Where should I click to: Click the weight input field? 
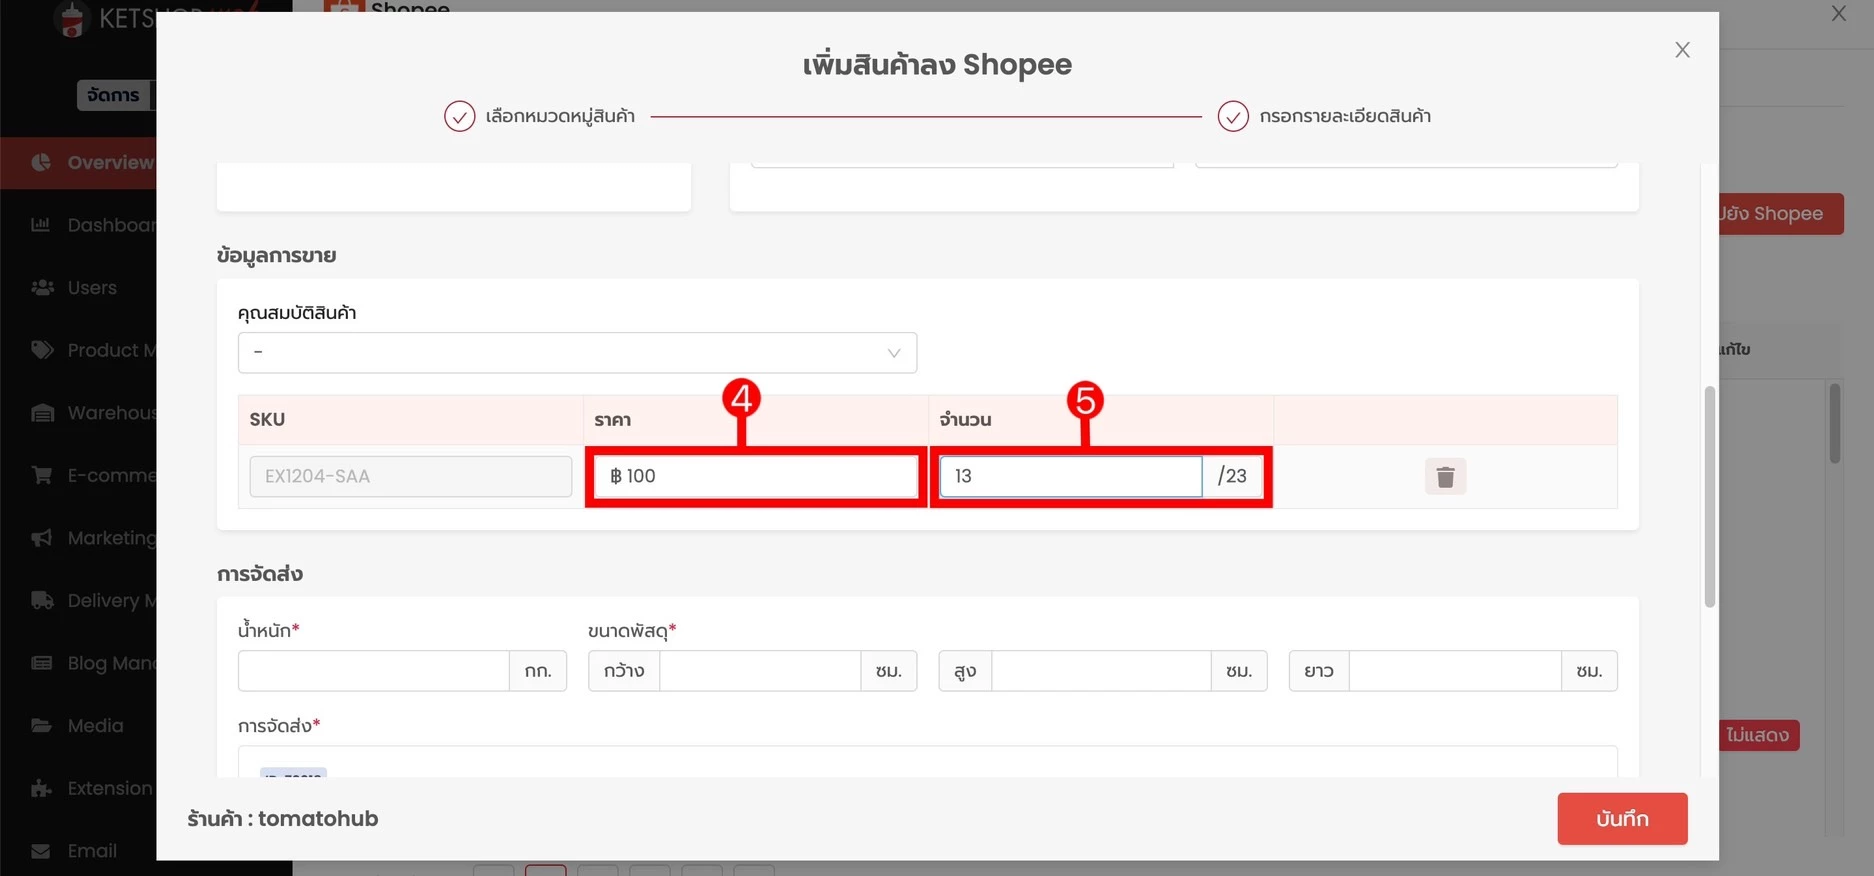tap(374, 671)
